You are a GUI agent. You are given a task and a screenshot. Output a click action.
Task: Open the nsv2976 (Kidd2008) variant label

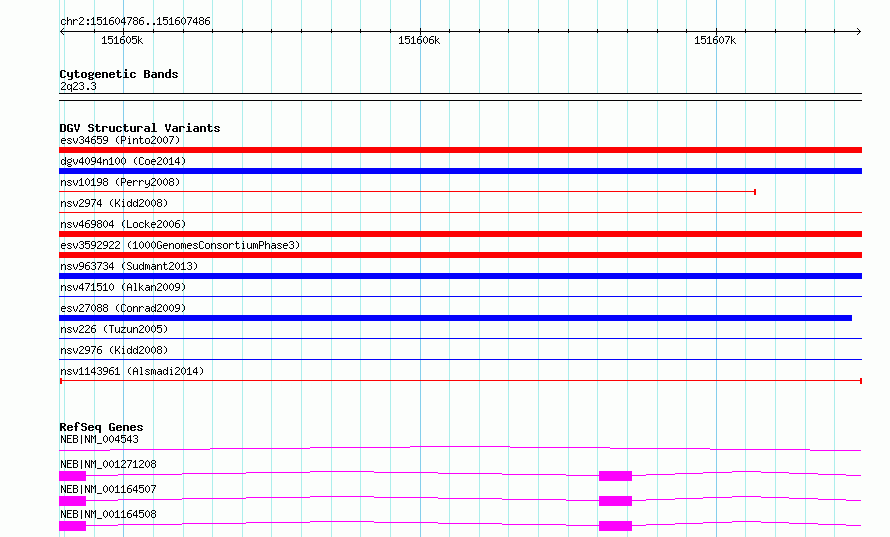click(x=114, y=350)
